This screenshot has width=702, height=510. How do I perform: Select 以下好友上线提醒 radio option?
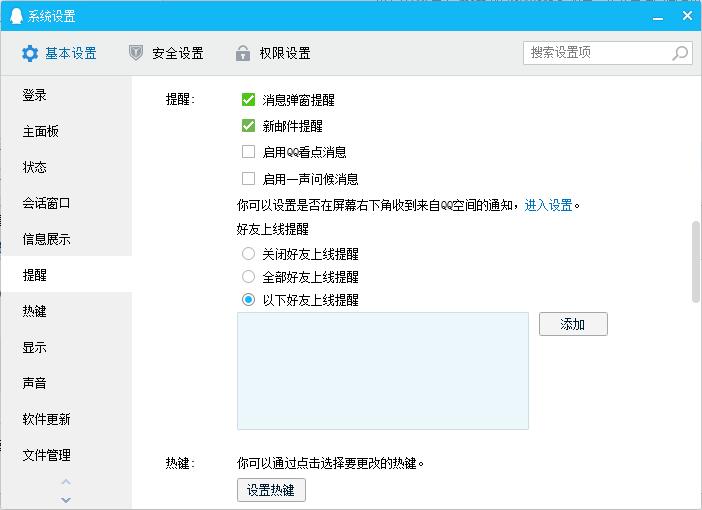[x=248, y=299]
